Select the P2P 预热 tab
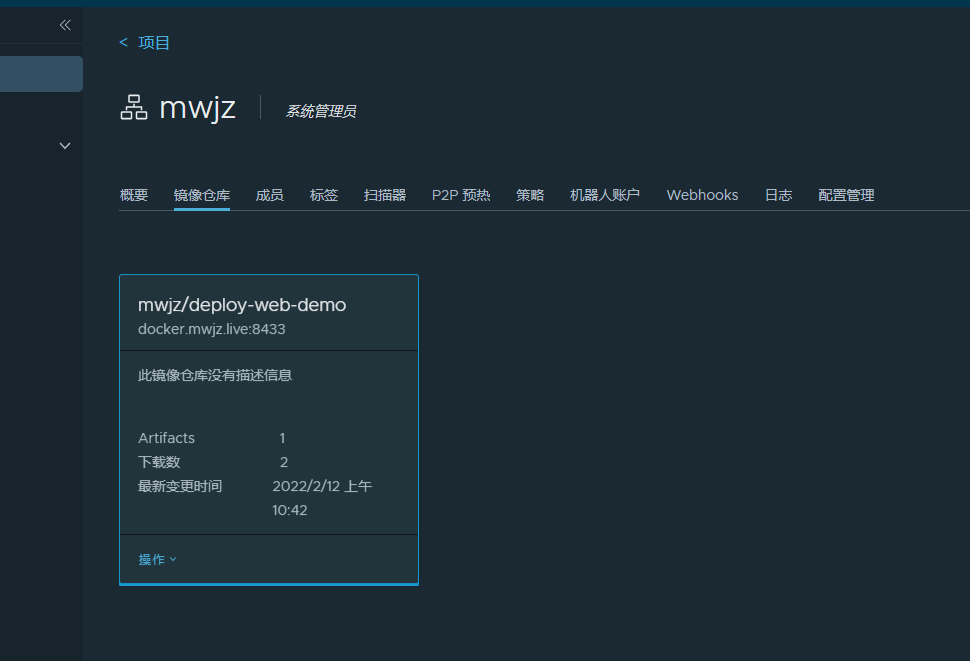 click(x=461, y=195)
